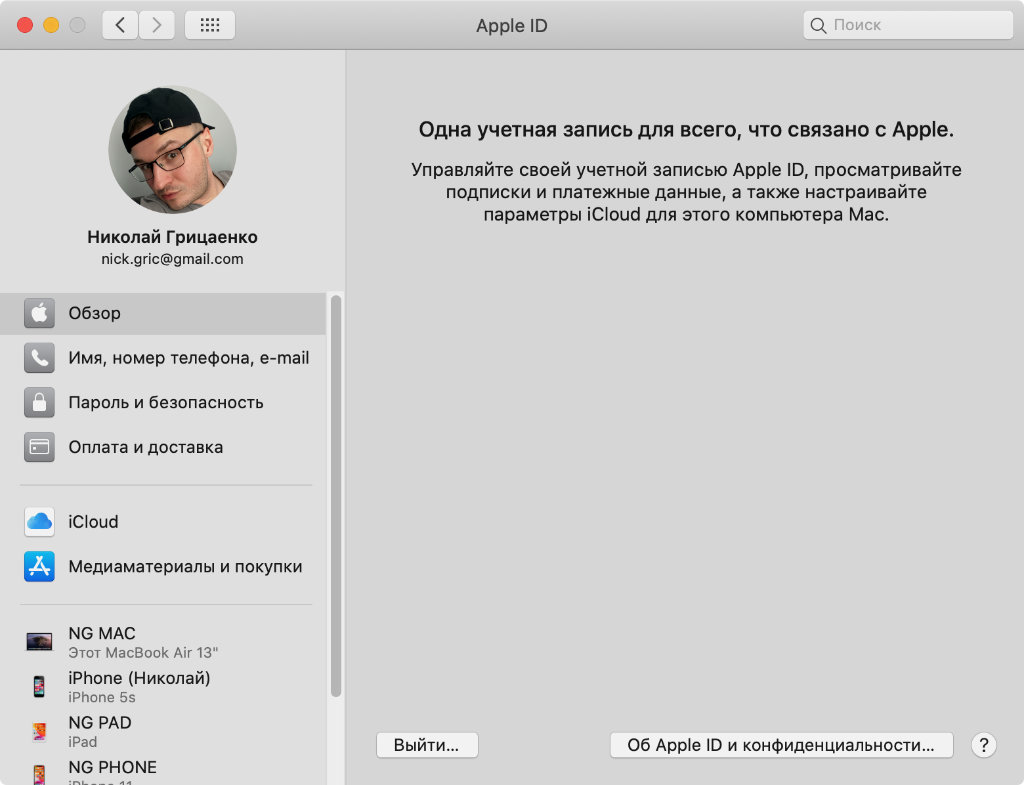This screenshot has height=785, width=1024.
Task: Open Об Apple ID и конфиденциальности… button
Action: (x=781, y=745)
